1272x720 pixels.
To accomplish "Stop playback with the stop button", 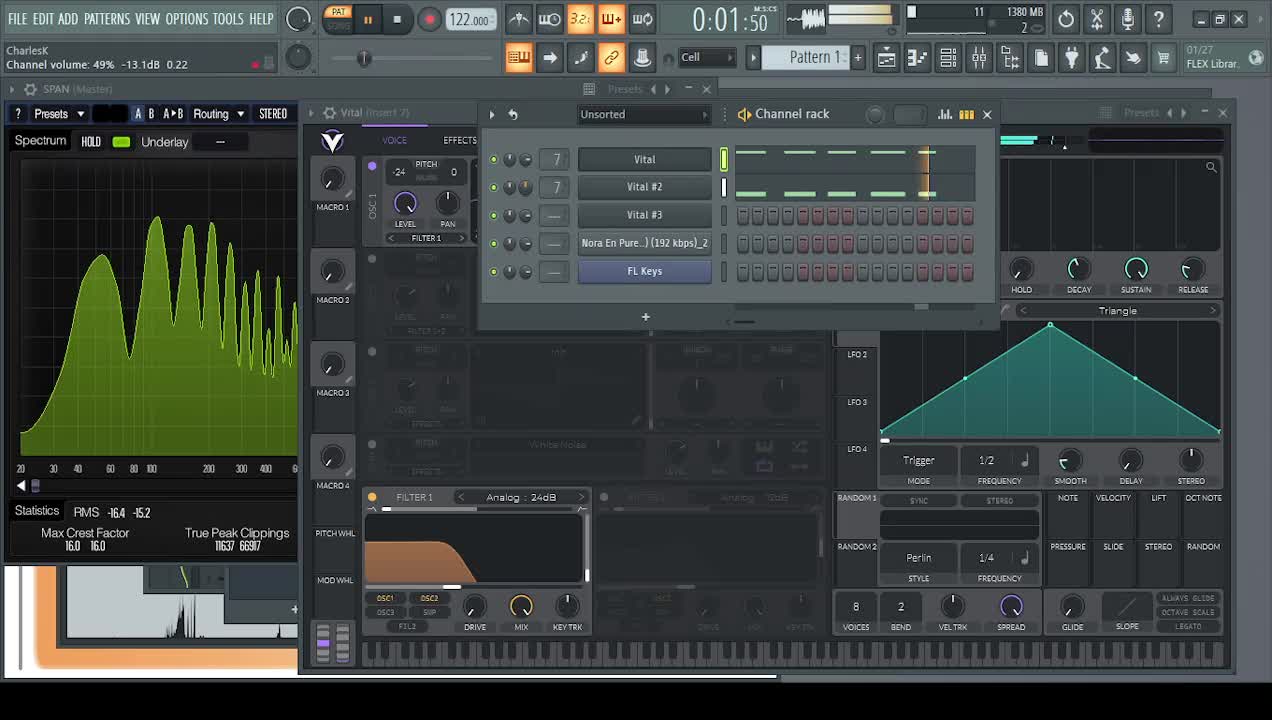I will click(397, 19).
